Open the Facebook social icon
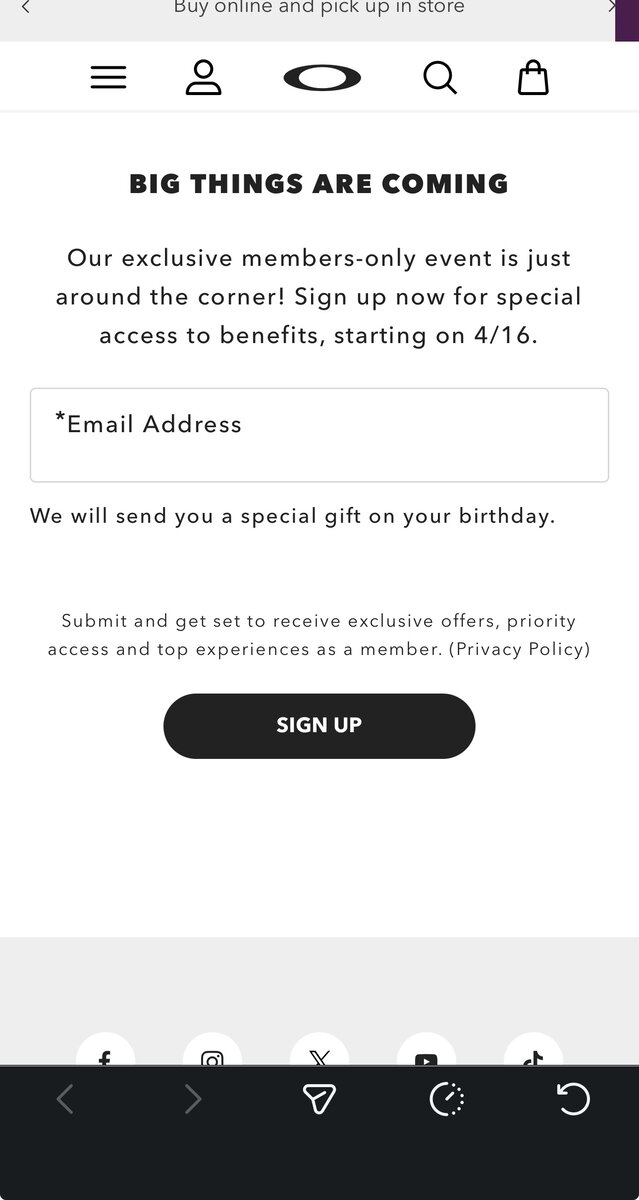Viewport: 639px width, 1200px height. point(105,1053)
